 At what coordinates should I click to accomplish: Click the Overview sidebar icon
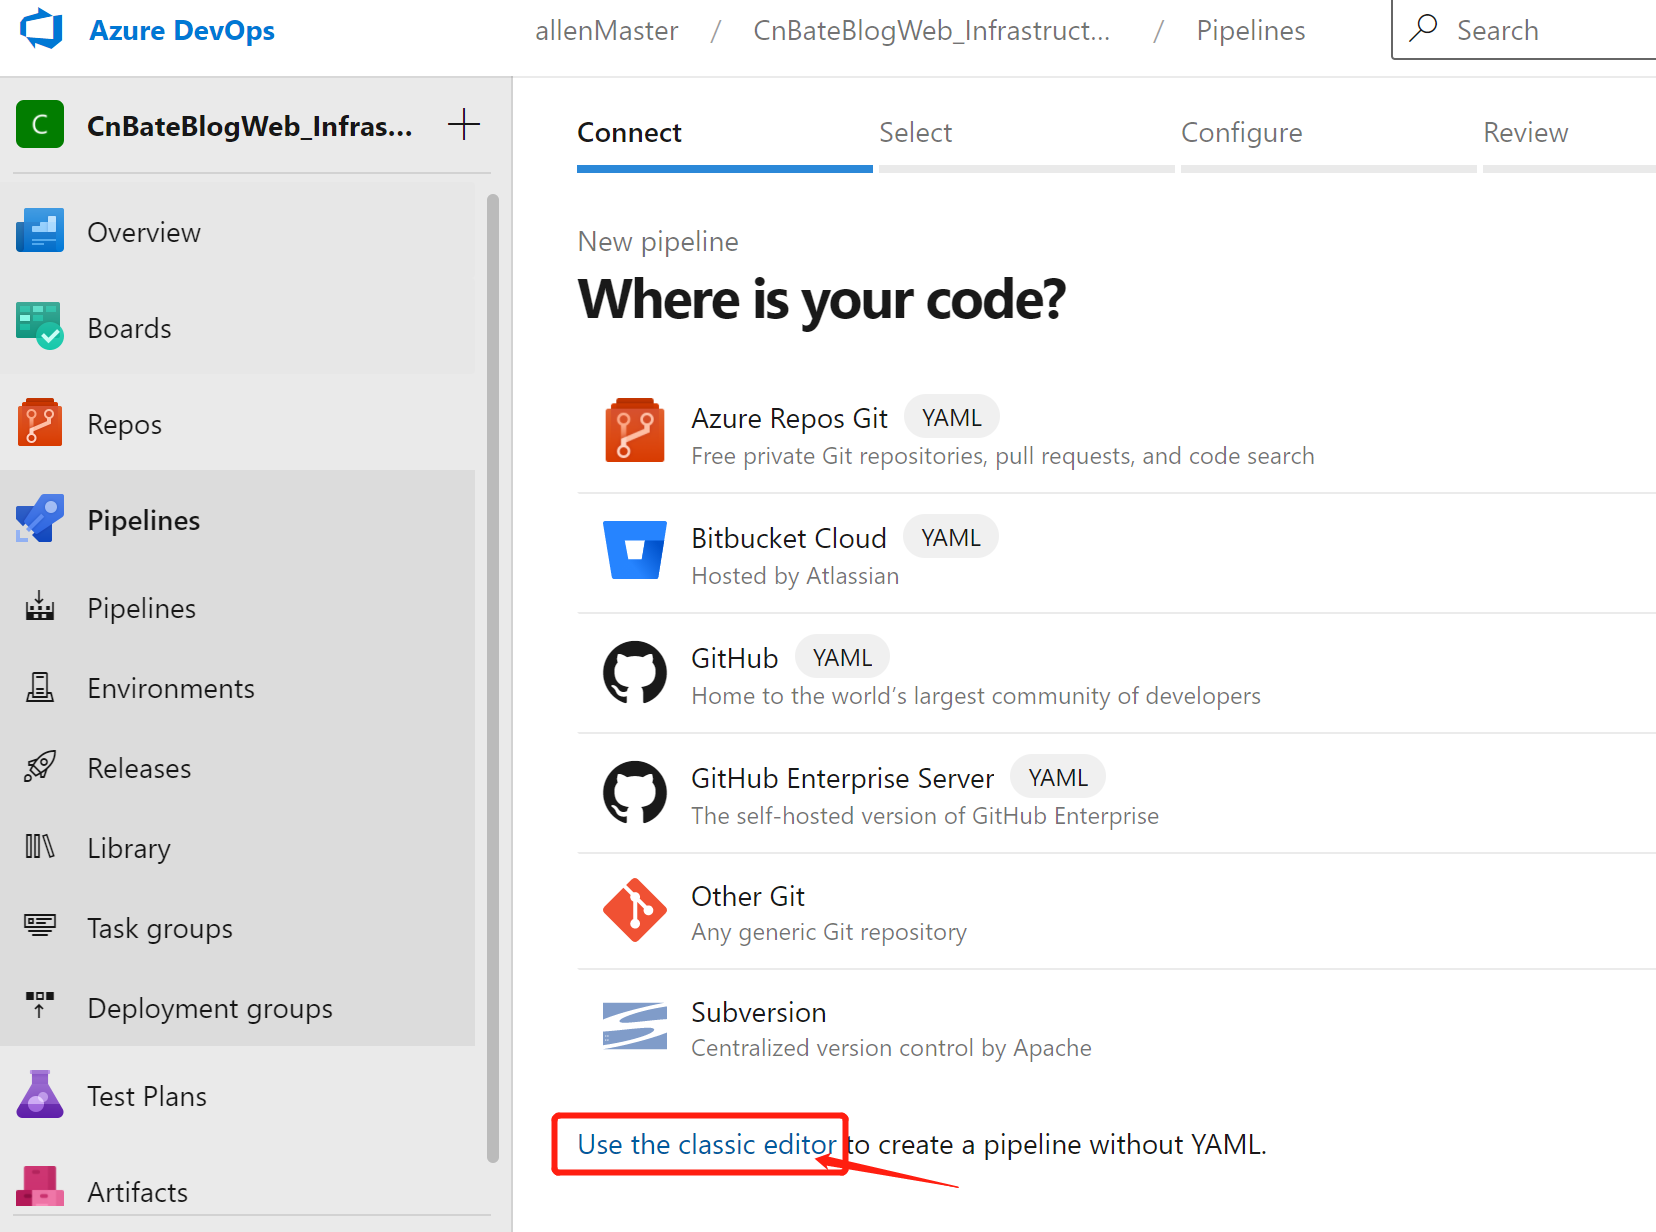point(40,231)
